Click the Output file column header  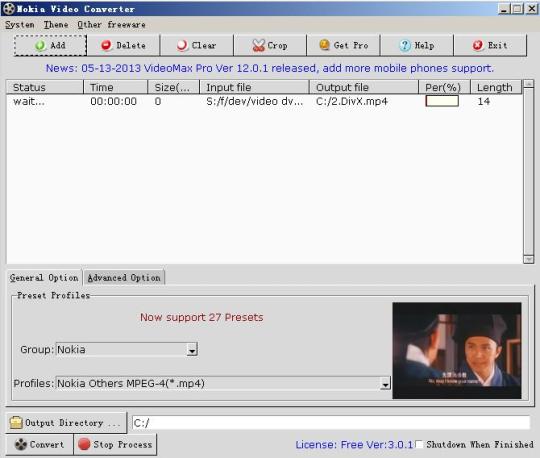click(x=364, y=87)
